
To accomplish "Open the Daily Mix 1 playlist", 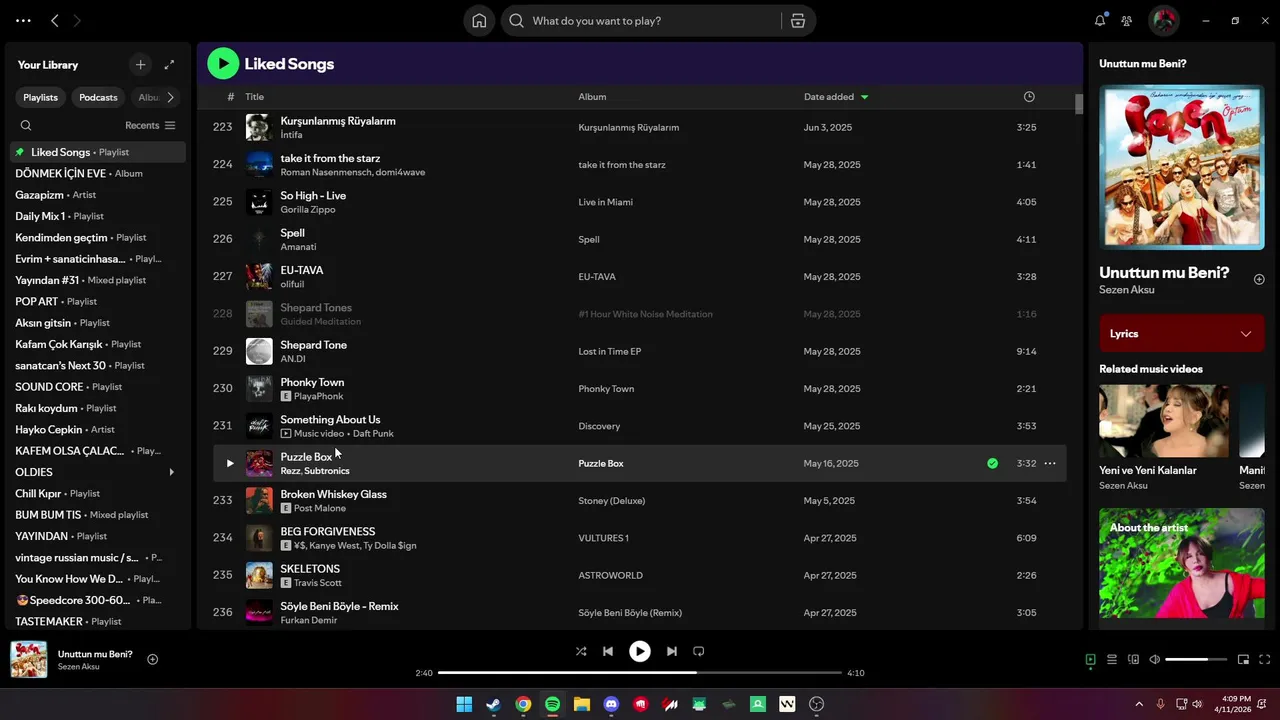I will pyautogui.click(x=98, y=216).
